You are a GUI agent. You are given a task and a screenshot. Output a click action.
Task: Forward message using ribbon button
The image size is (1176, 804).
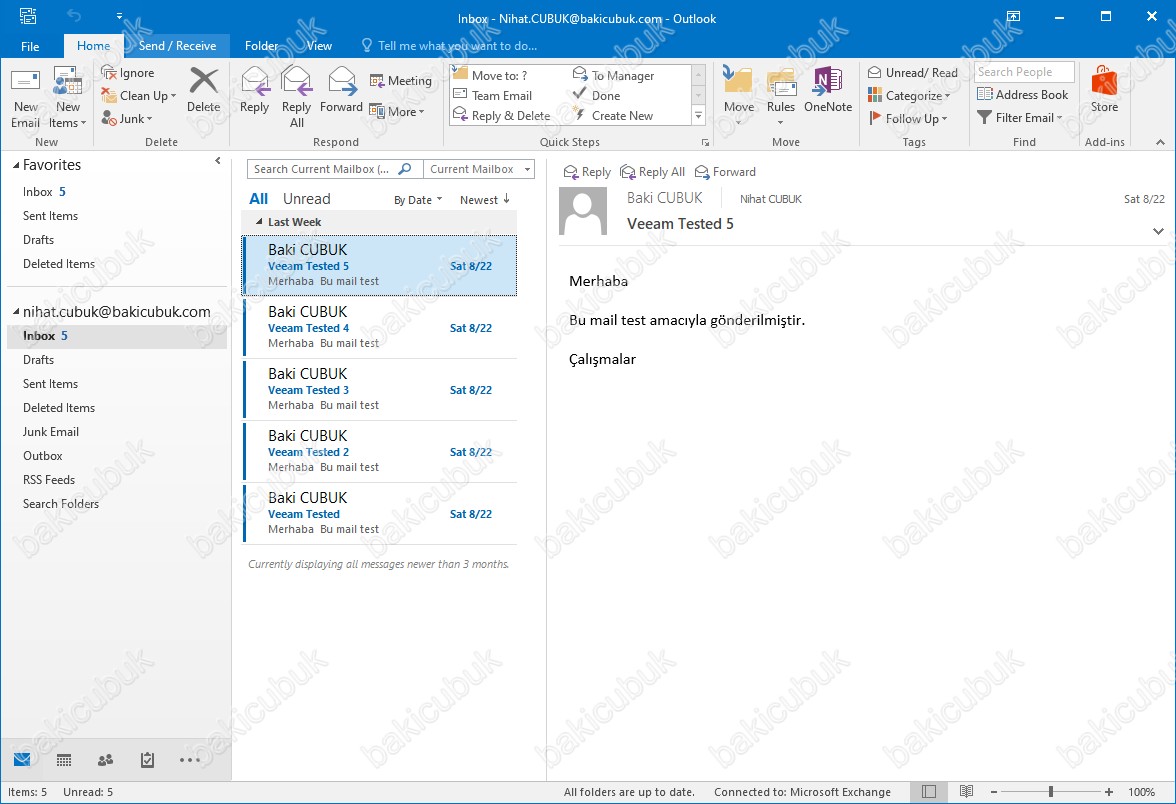coord(341,91)
